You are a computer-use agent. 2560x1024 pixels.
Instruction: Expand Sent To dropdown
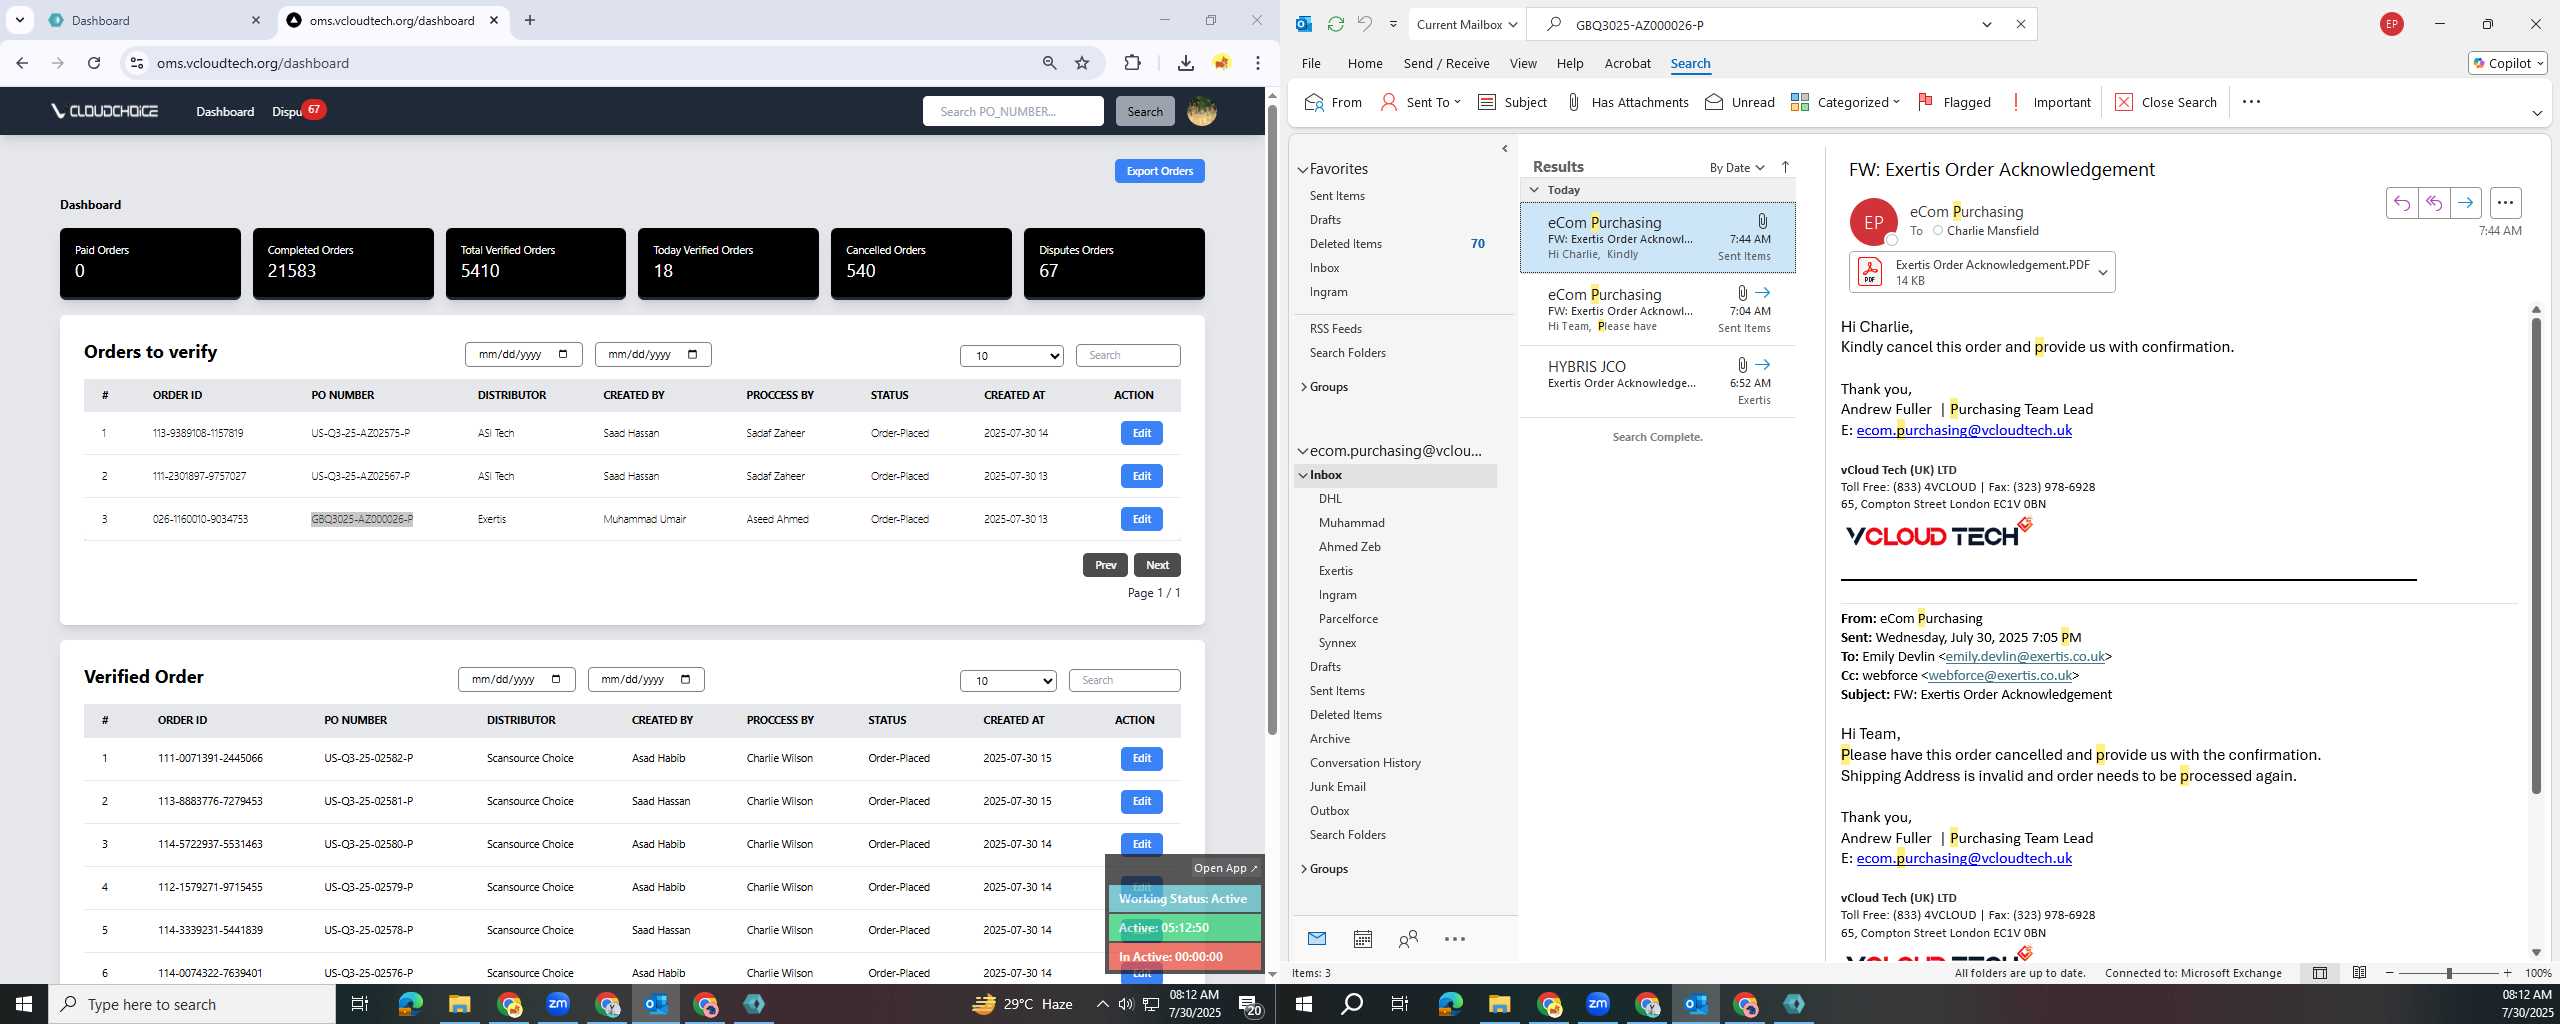(x=1457, y=102)
